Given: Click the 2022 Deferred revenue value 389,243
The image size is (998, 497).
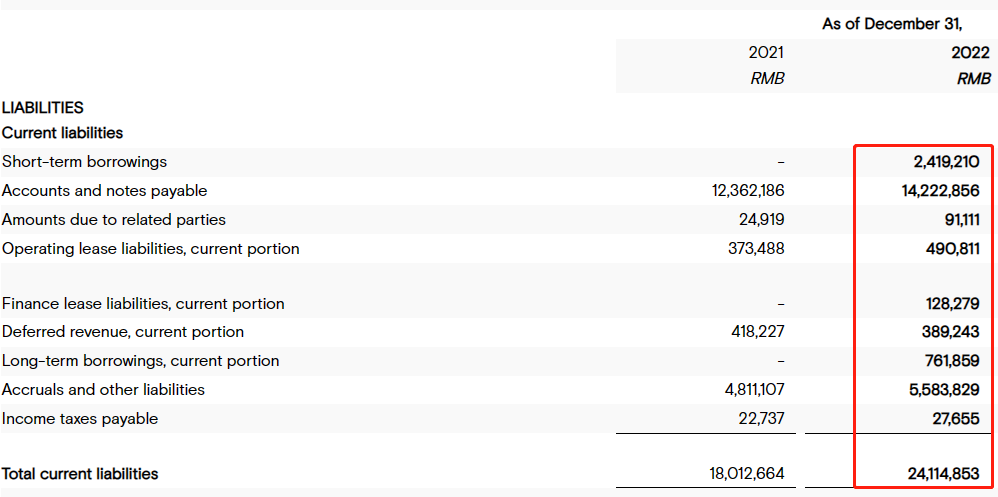Looking at the screenshot, I should [952, 332].
